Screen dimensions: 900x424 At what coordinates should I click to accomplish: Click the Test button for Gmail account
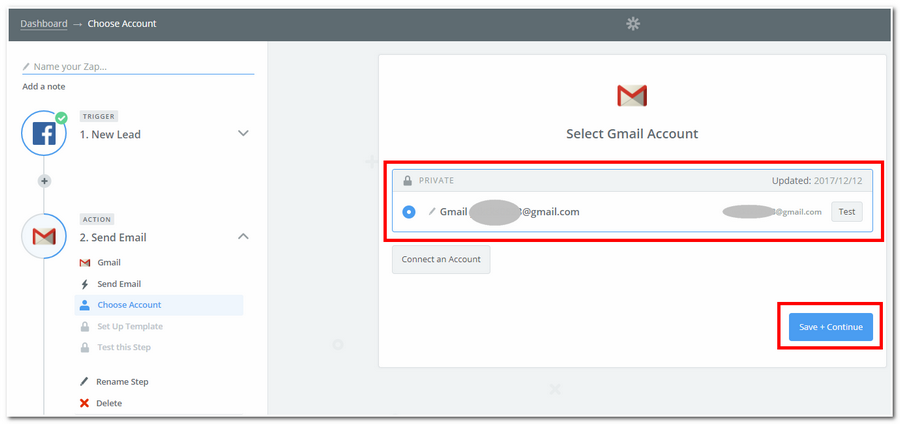click(x=847, y=212)
